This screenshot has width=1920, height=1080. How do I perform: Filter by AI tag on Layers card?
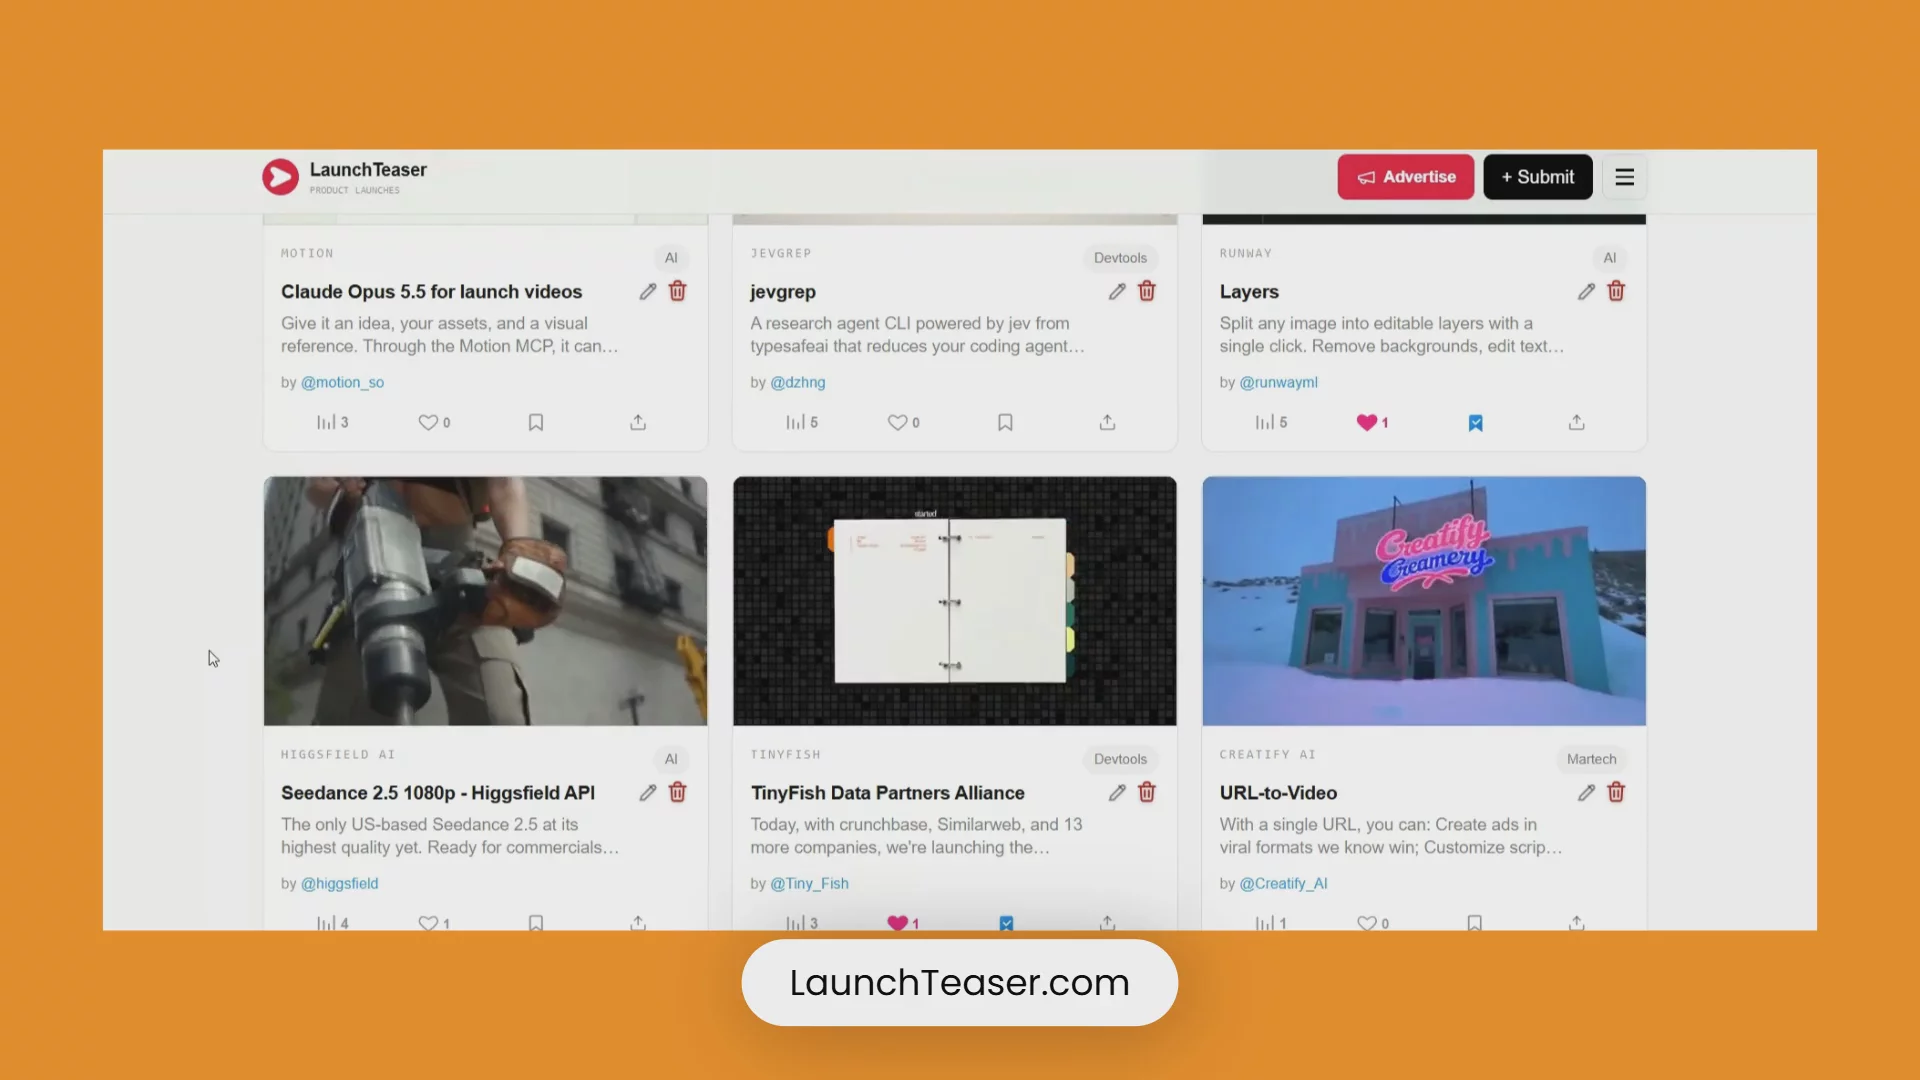[x=1609, y=257]
